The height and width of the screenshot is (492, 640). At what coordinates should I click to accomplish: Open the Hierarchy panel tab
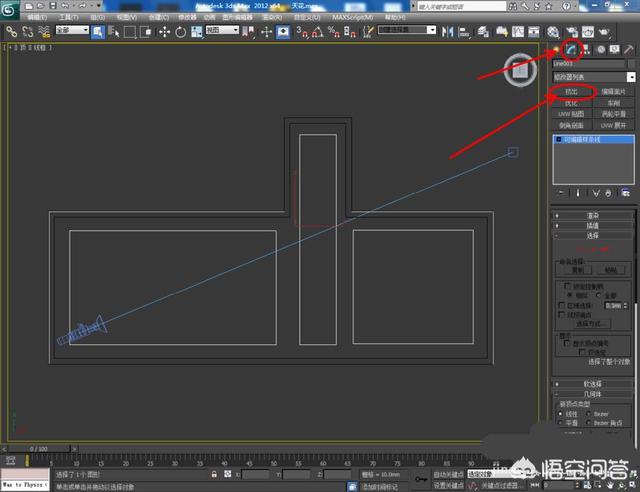(586, 50)
